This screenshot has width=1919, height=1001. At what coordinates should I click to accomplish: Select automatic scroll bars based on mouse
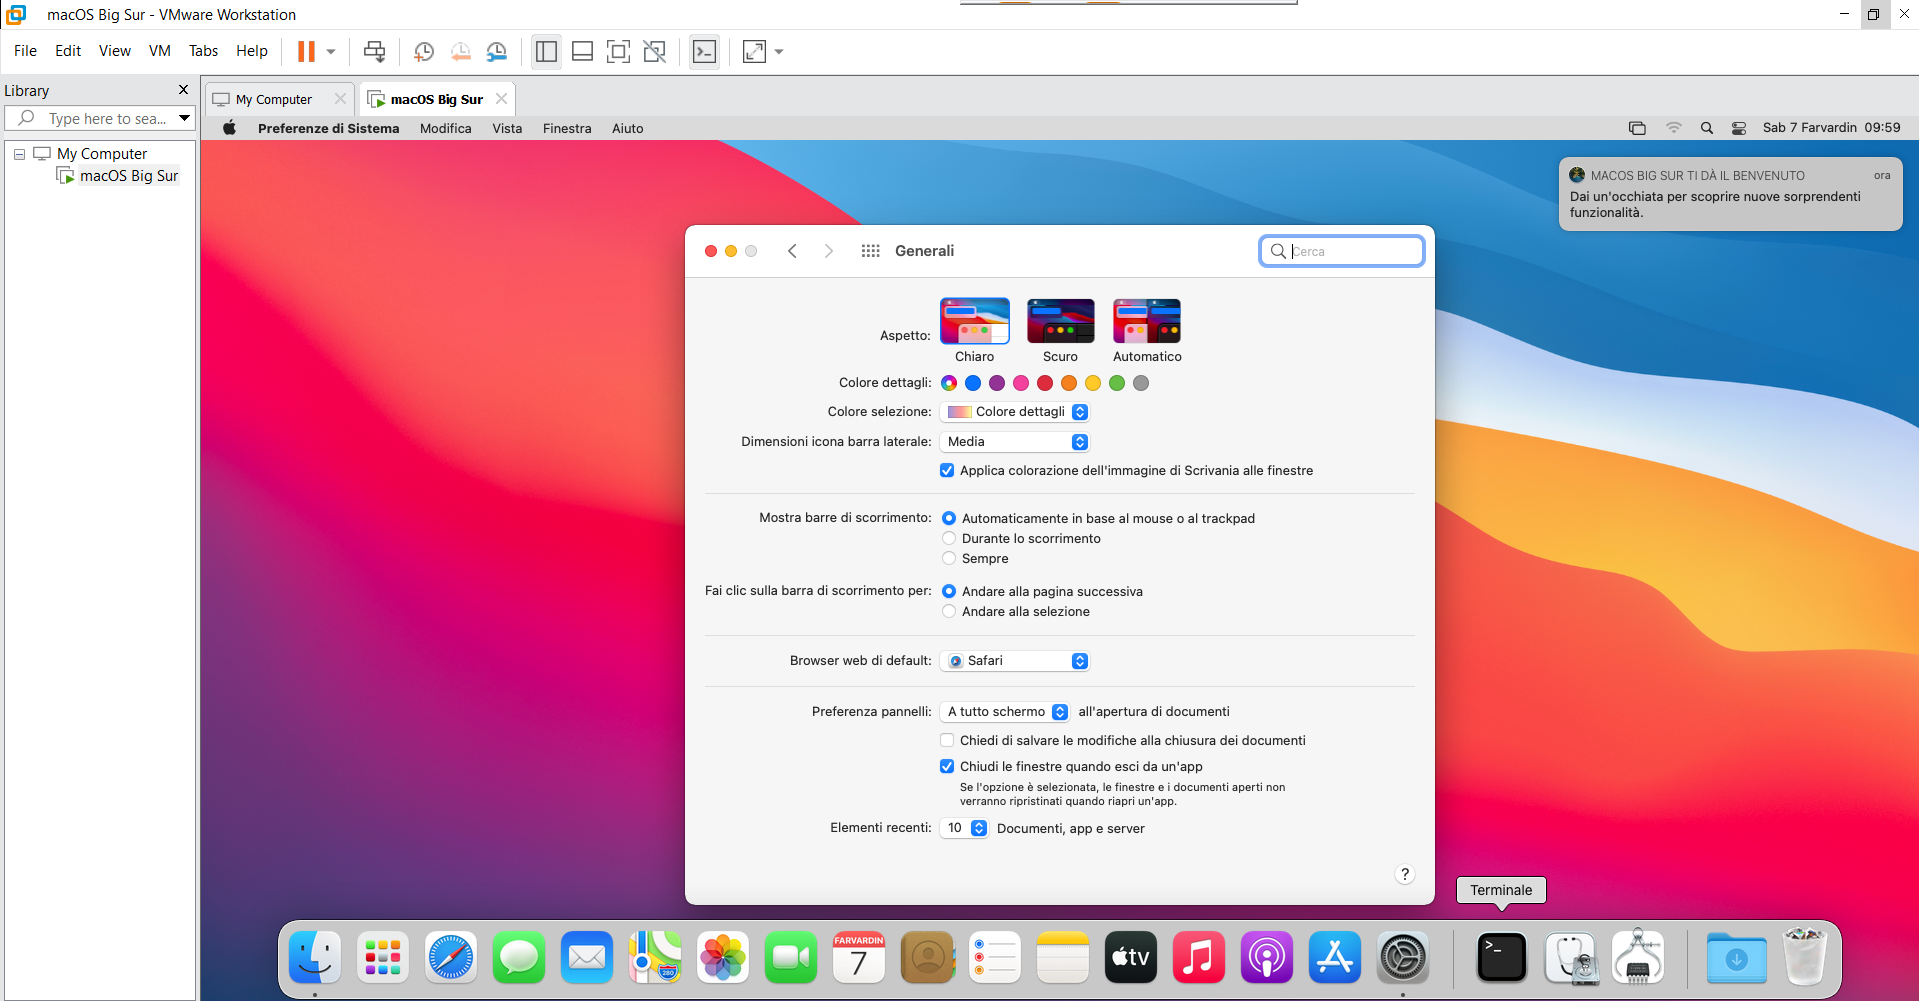[x=949, y=519]
